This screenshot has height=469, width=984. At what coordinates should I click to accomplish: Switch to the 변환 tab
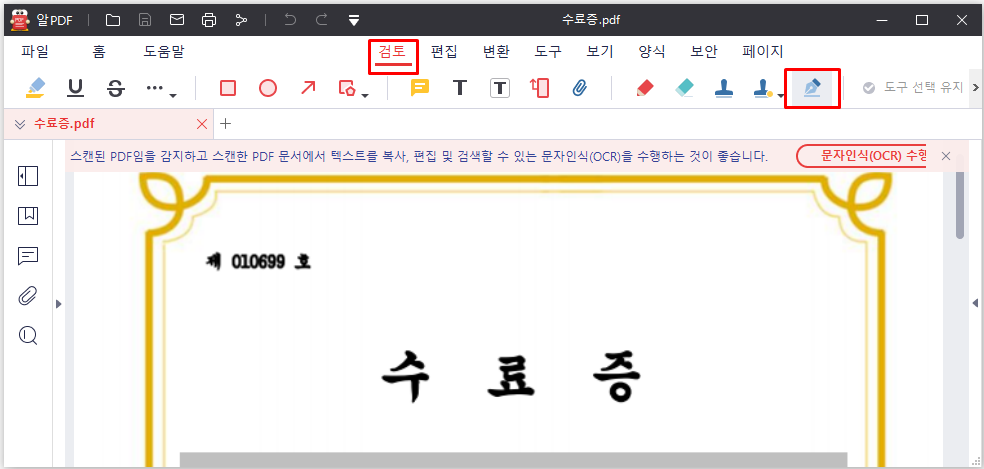(496, 51)
